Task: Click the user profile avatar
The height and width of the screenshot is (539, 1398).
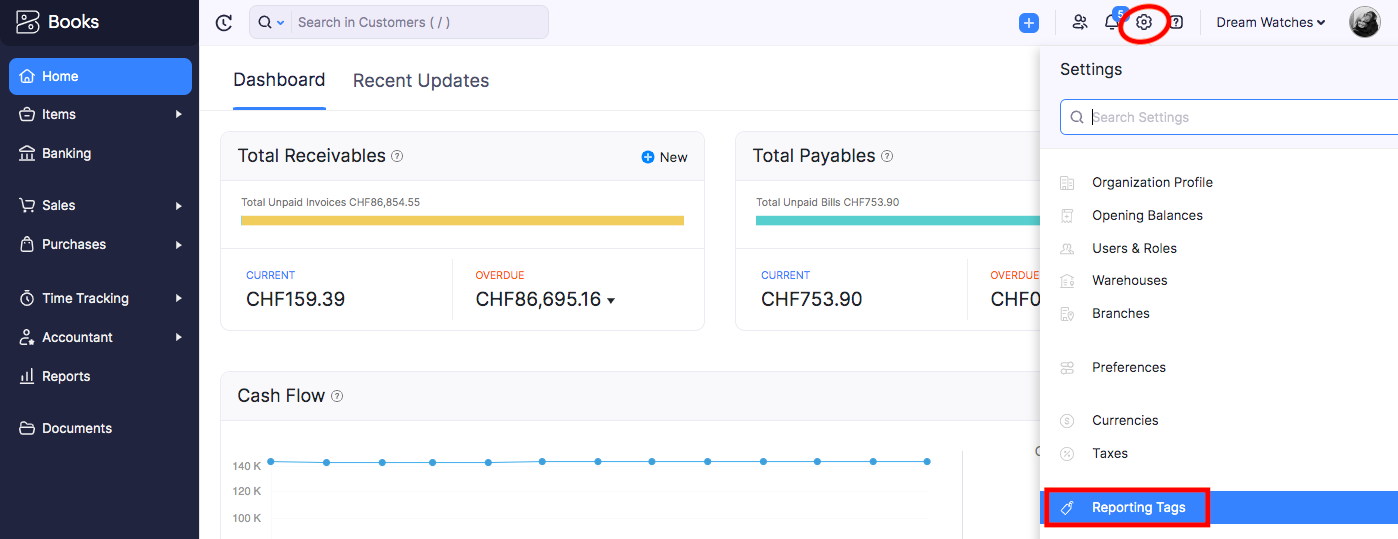Action: click(x=1364, y=22)
